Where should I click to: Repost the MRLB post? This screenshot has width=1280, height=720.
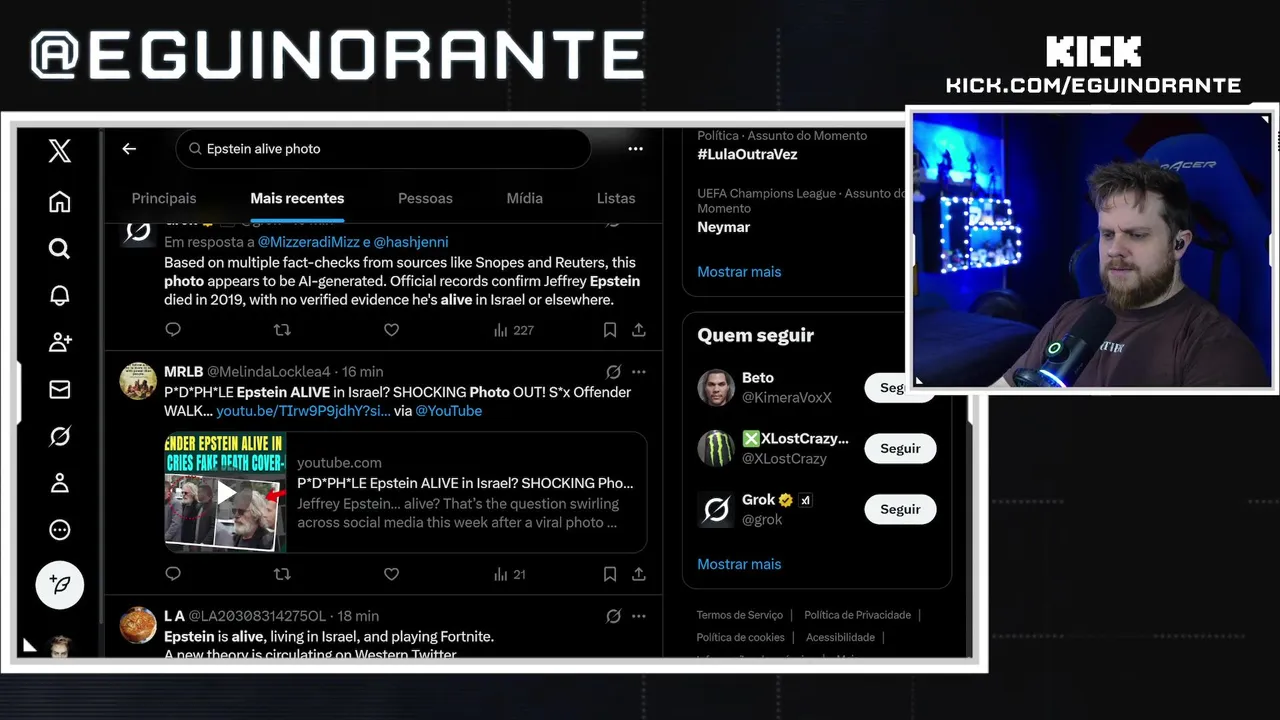pyautogui.click(x=282, y=574)
